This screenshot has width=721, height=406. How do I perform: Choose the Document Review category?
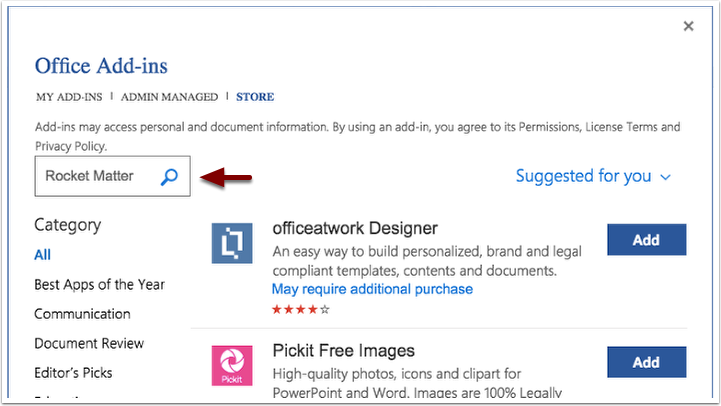click(89, 343)
